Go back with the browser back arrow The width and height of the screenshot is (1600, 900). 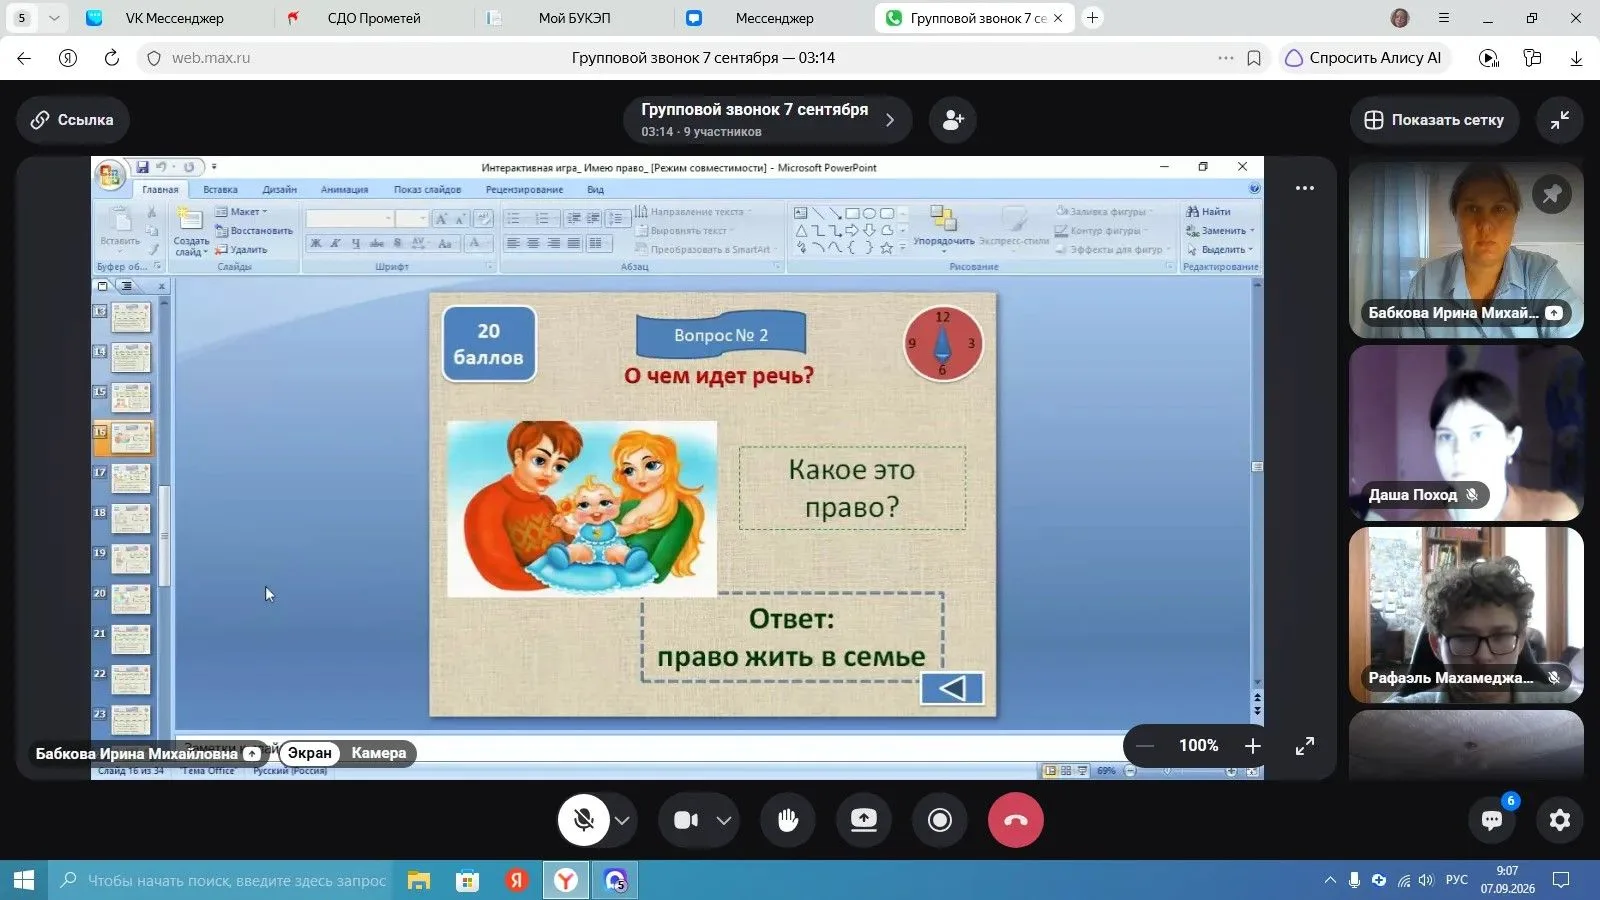coord(24,58)
